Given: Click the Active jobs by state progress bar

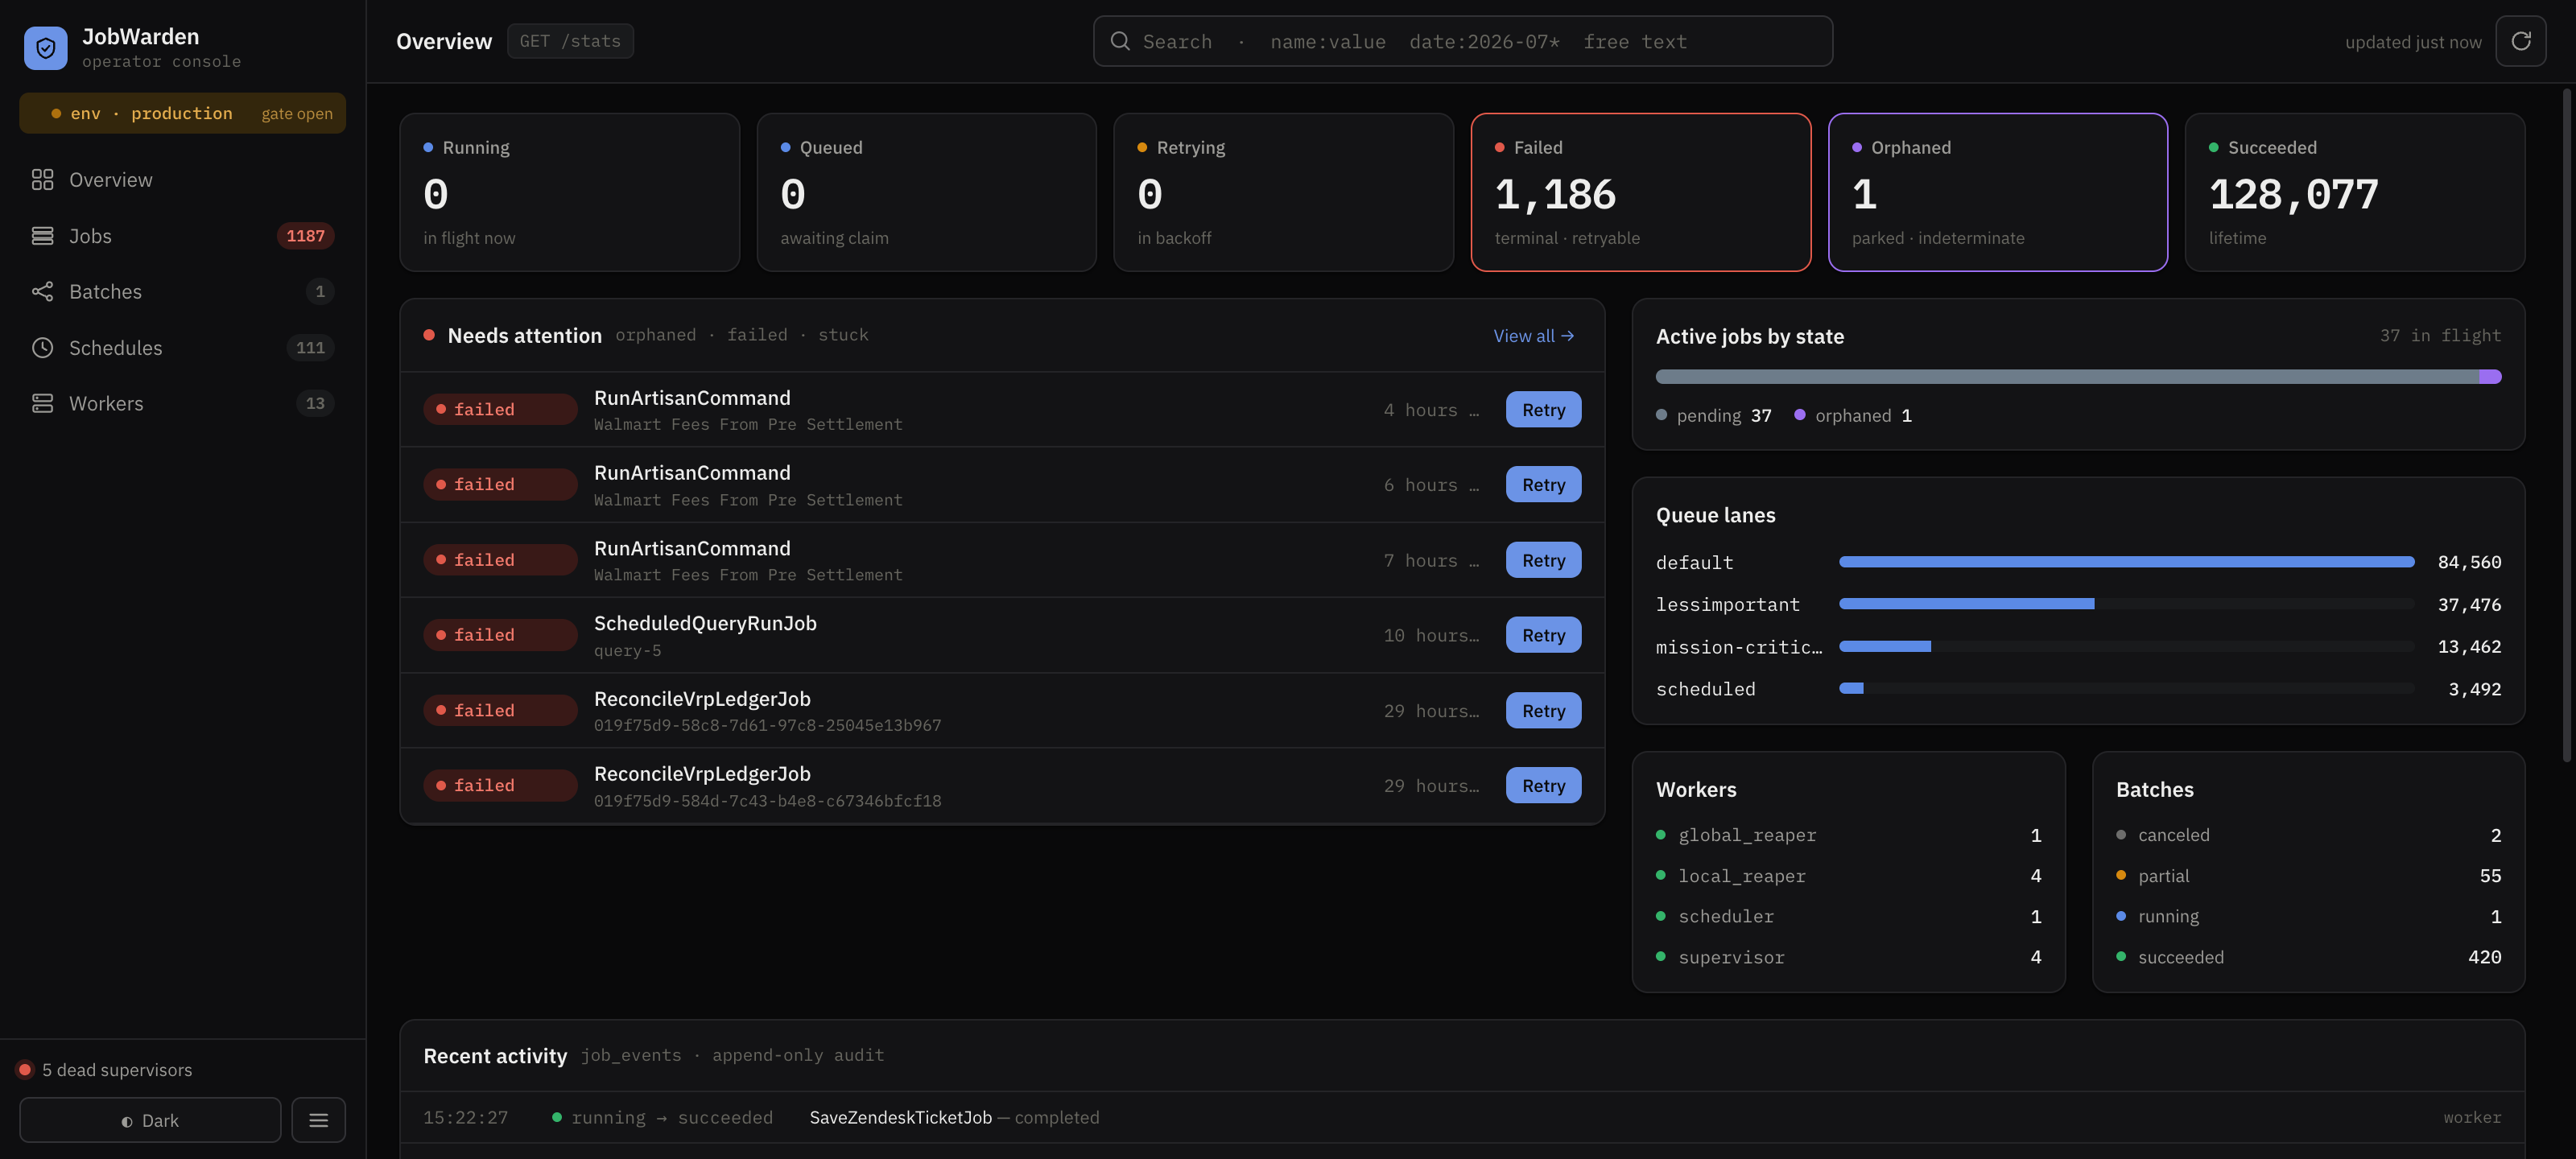Looking at the screenshot, I should tap(2078, 377).
